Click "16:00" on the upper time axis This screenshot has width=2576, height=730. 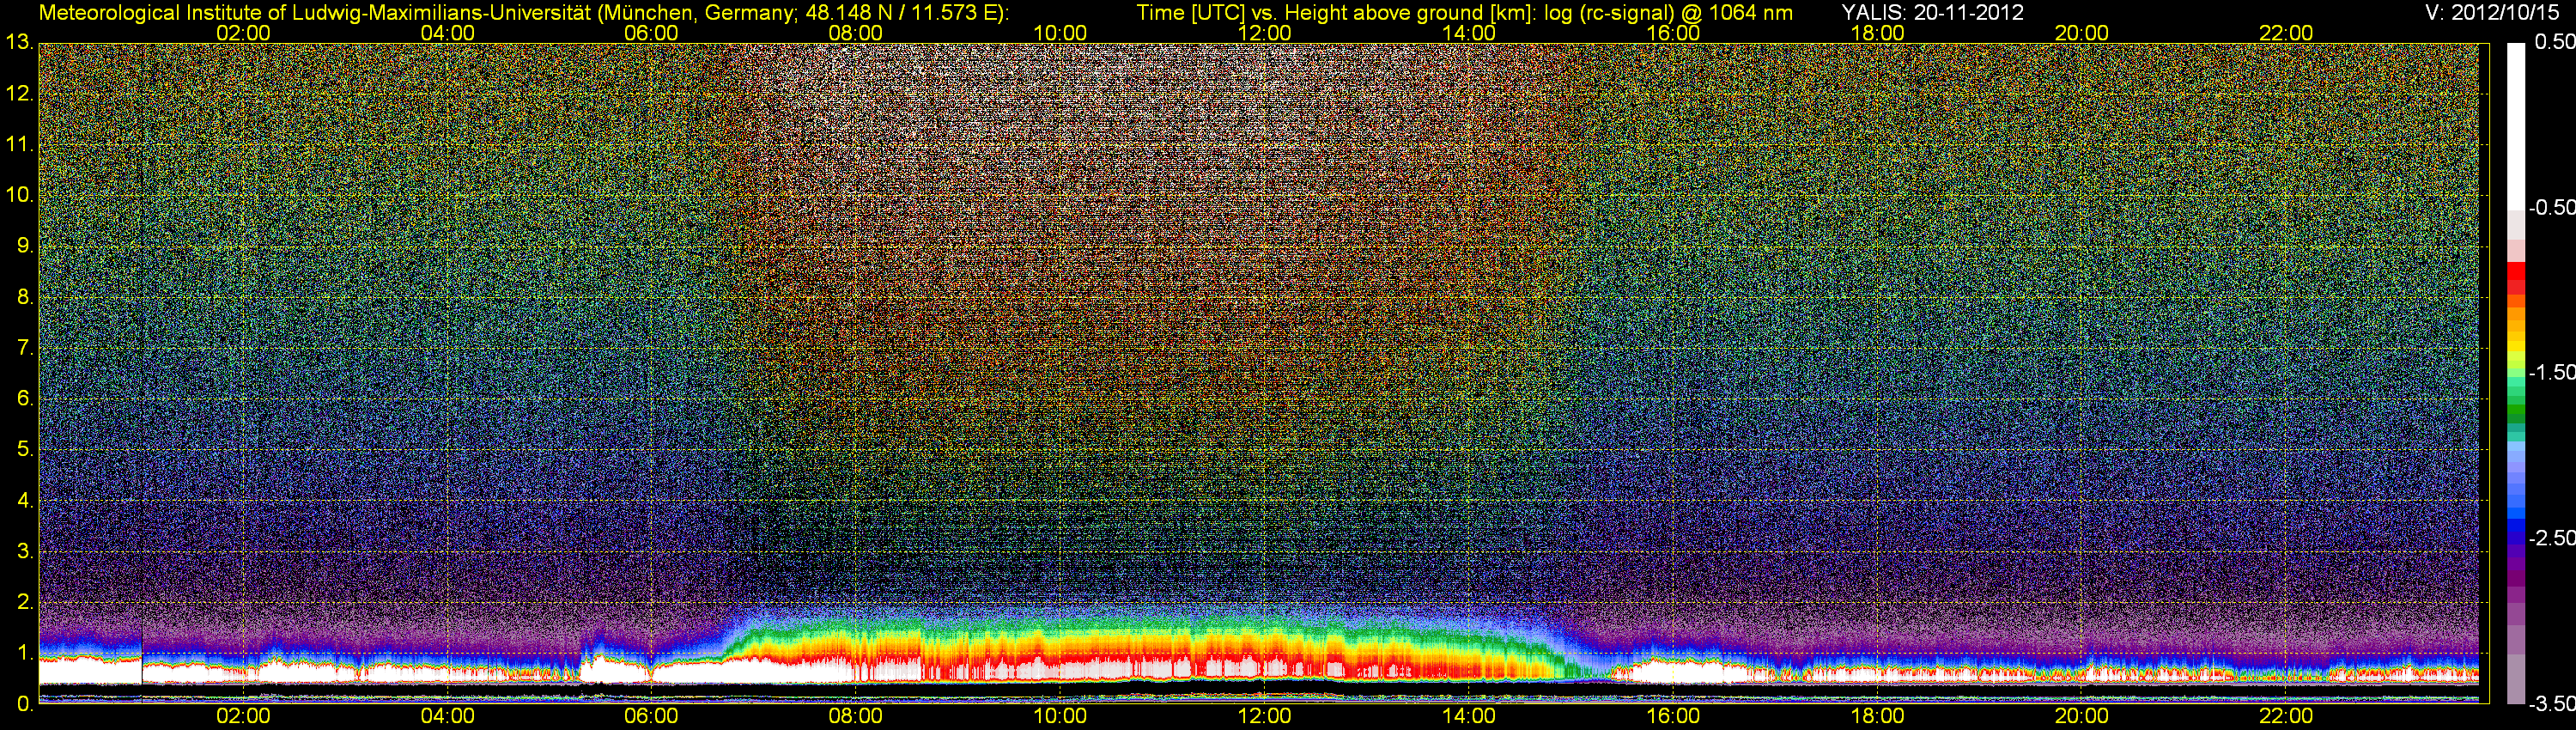(1673, 33)
